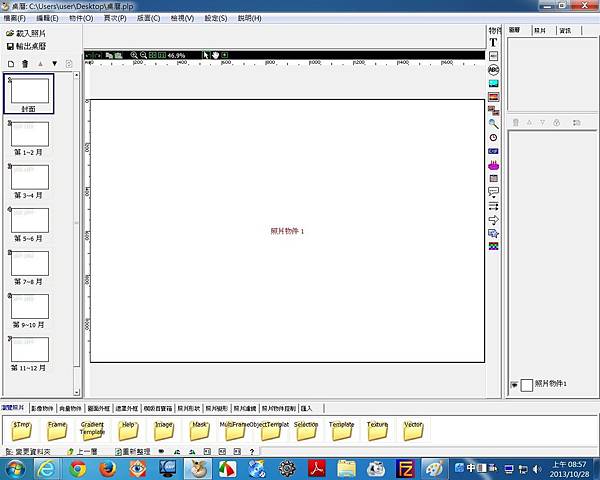Open the 說明(H) menu
Viewport: 600px width, 480px height.
pos(249,18)
